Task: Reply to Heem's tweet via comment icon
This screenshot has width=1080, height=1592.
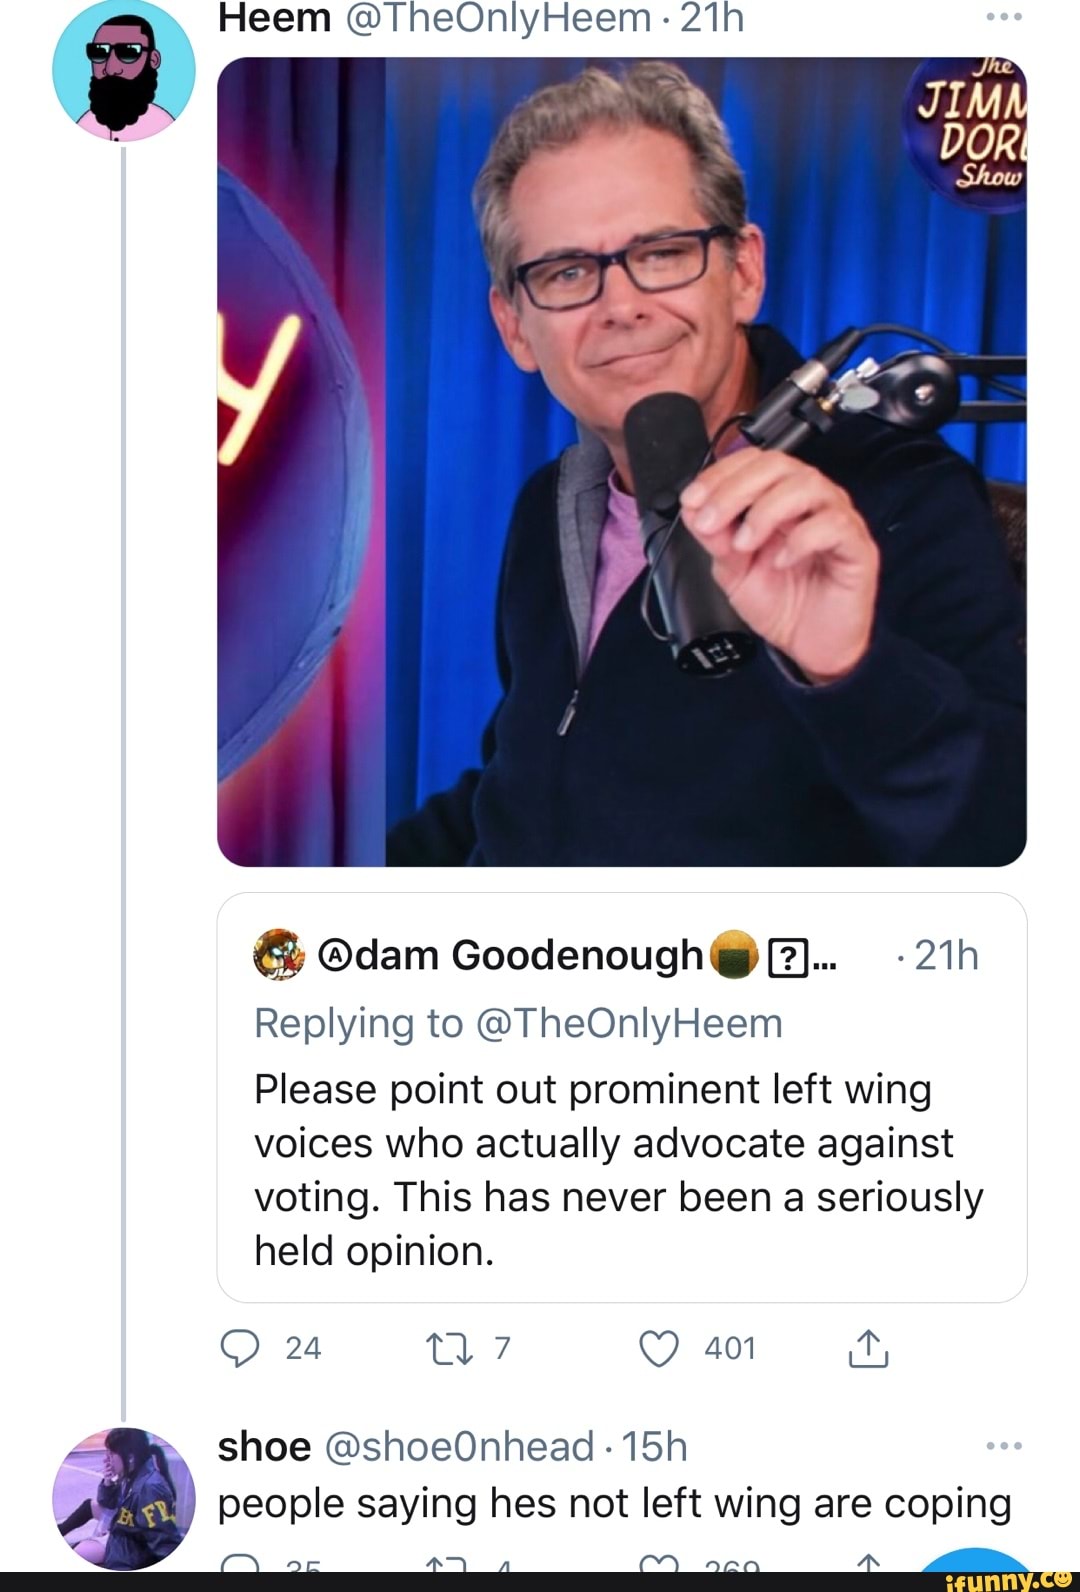Action: [x=240, y=1349]
